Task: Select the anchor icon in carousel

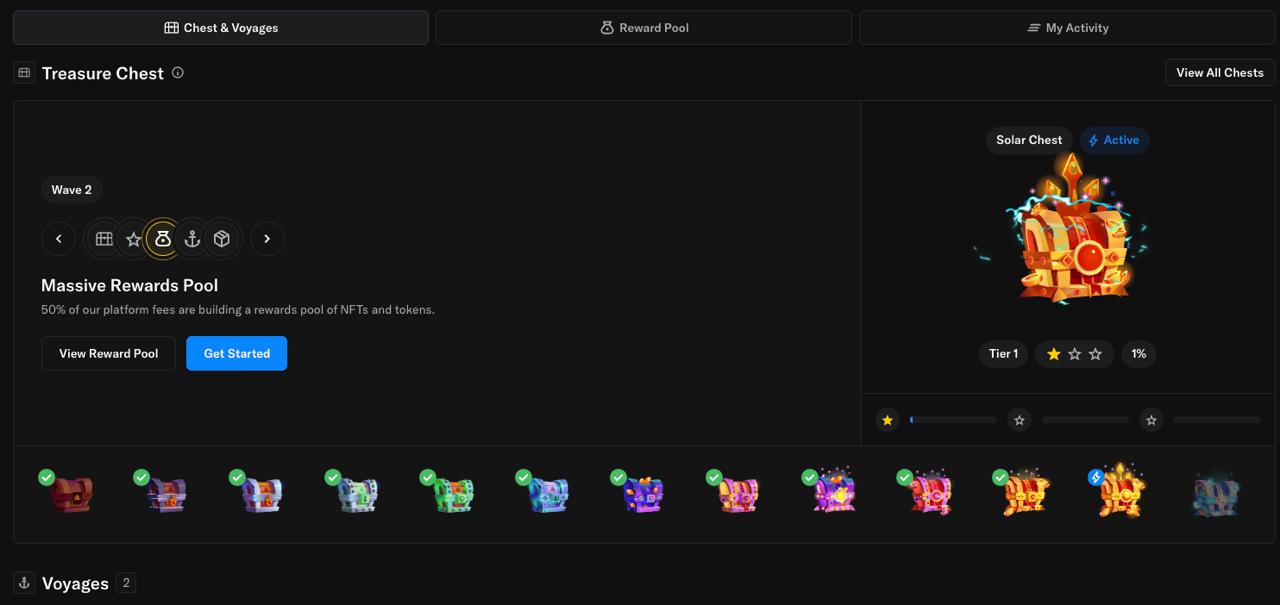Action: (193, 239)
